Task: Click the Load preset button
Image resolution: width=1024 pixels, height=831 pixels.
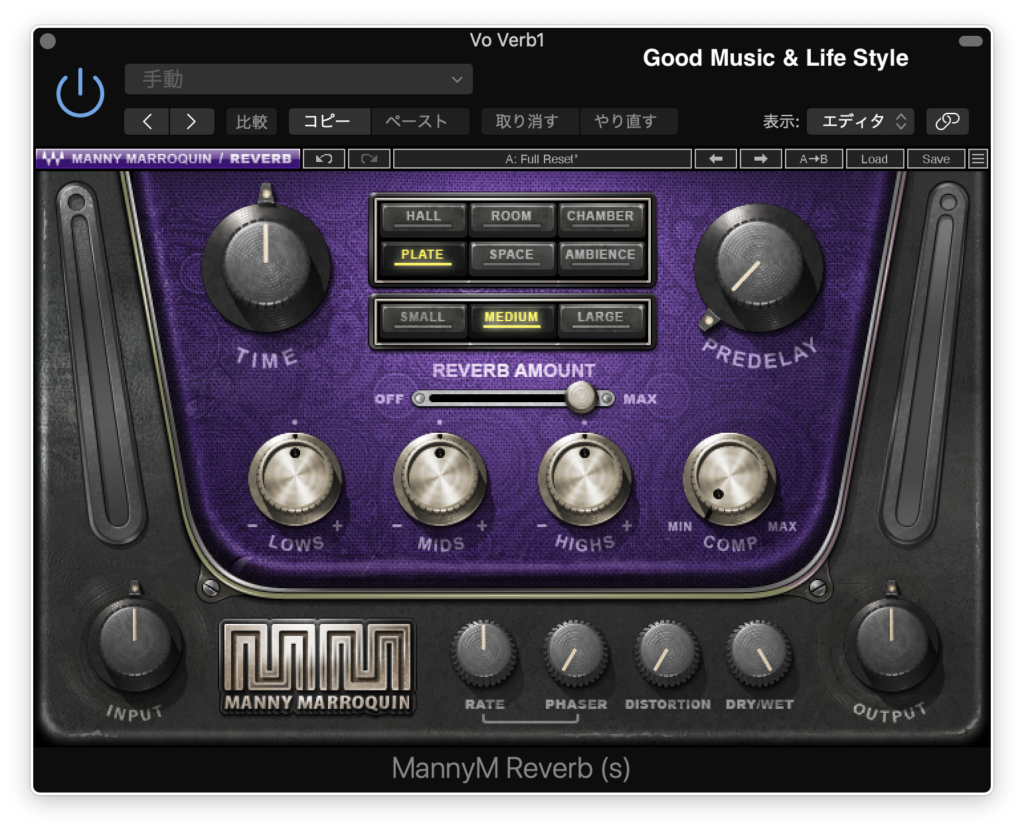Action: (874, 159)
